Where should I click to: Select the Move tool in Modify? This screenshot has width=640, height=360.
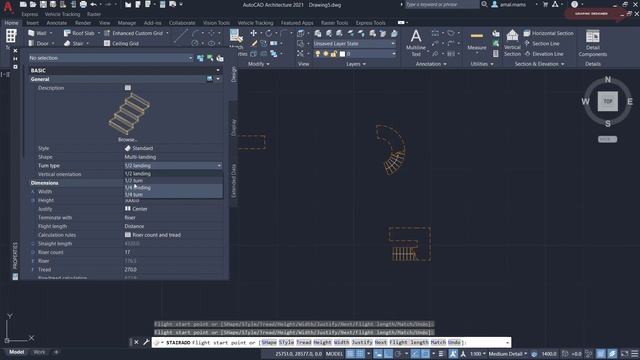click(253, 33)
